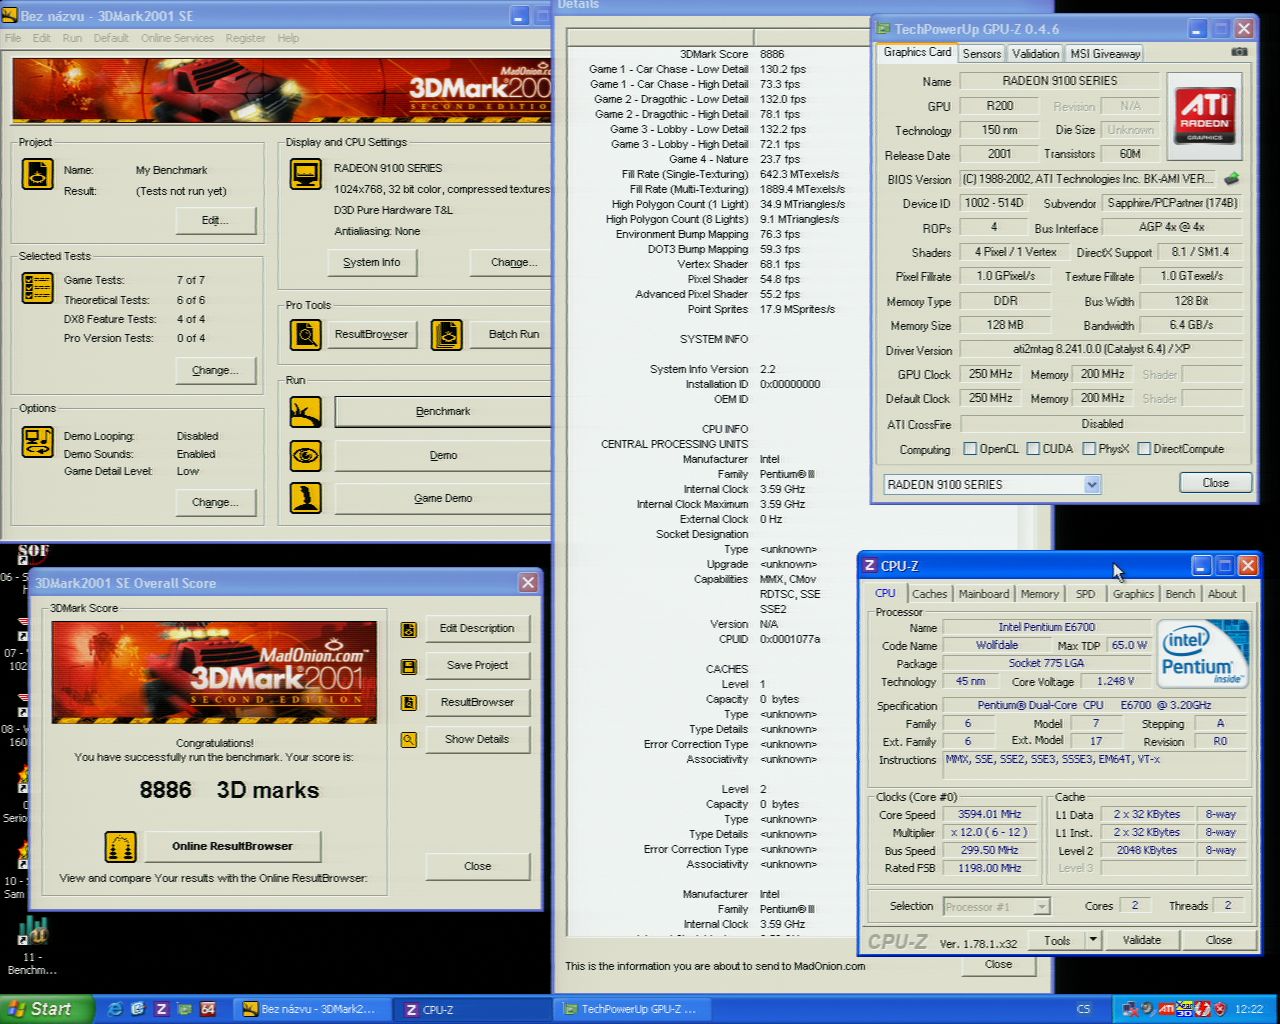Open Internet Explorer from quick launch
The image size is (1280, 1024).
(114, 1009)
